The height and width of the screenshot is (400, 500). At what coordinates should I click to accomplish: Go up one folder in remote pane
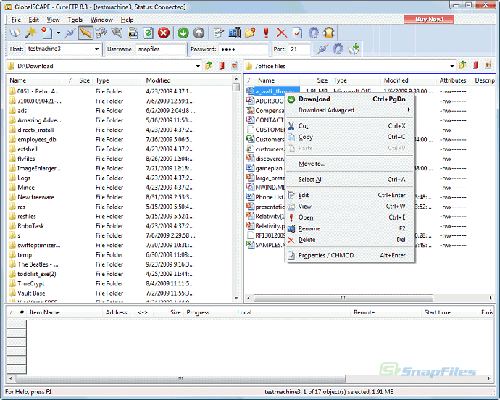[x=462, y=65]
